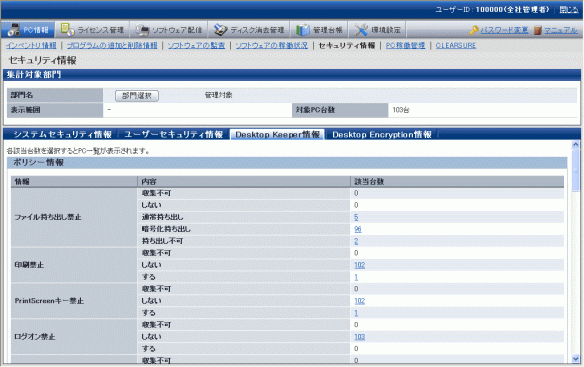Go to プログラムの追加と削除情報 page
584x367 pixels.
[x=112, y=45]
